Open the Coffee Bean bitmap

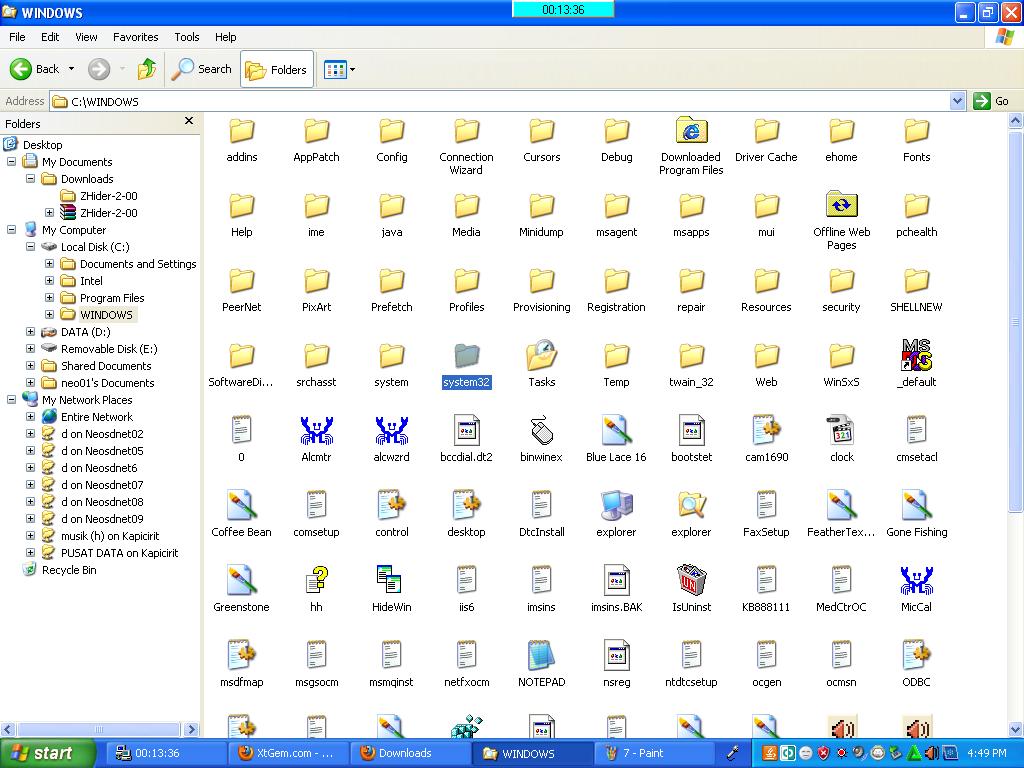241,506
